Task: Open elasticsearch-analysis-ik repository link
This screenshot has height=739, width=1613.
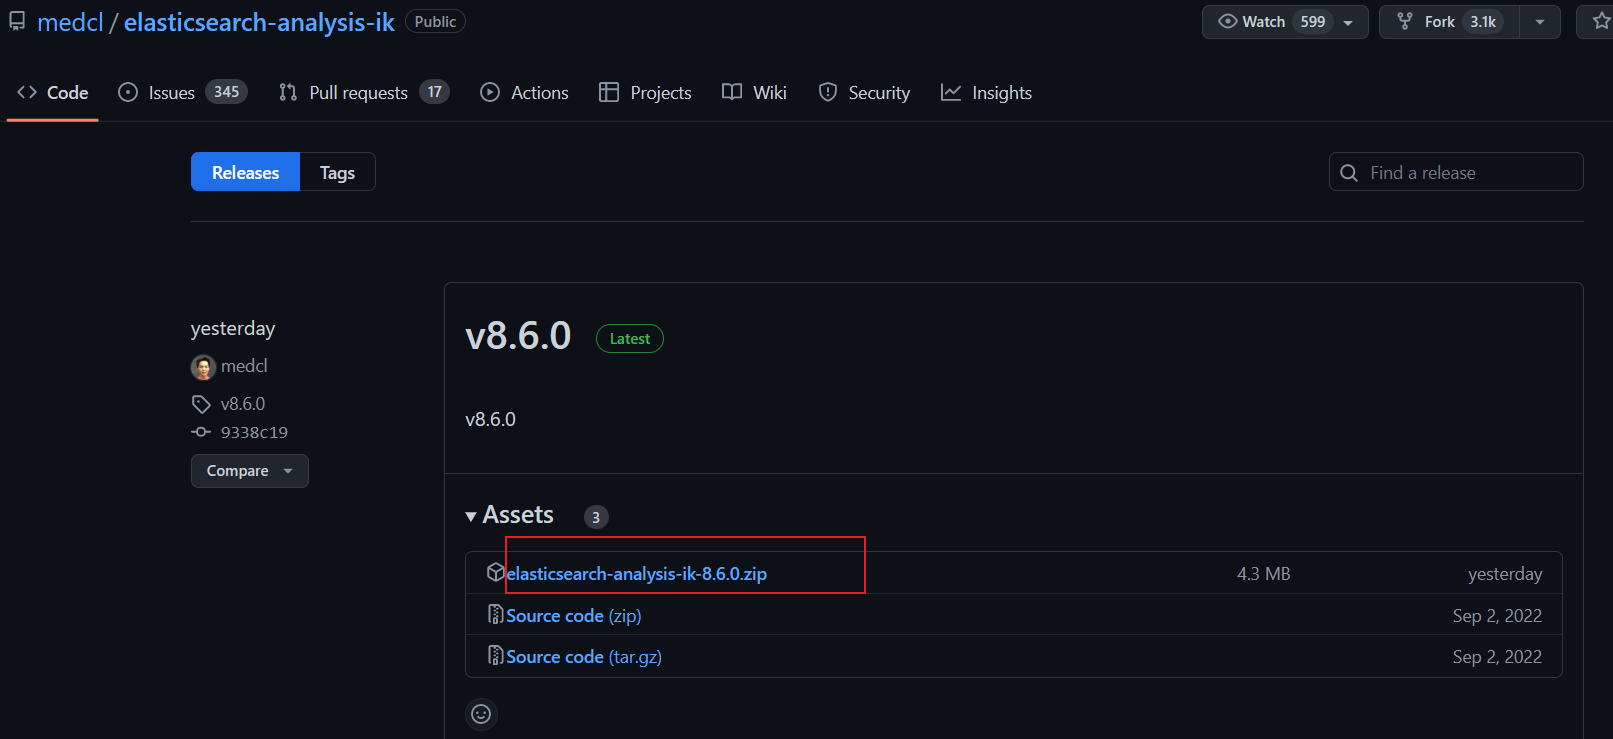Action: [259, 22]
